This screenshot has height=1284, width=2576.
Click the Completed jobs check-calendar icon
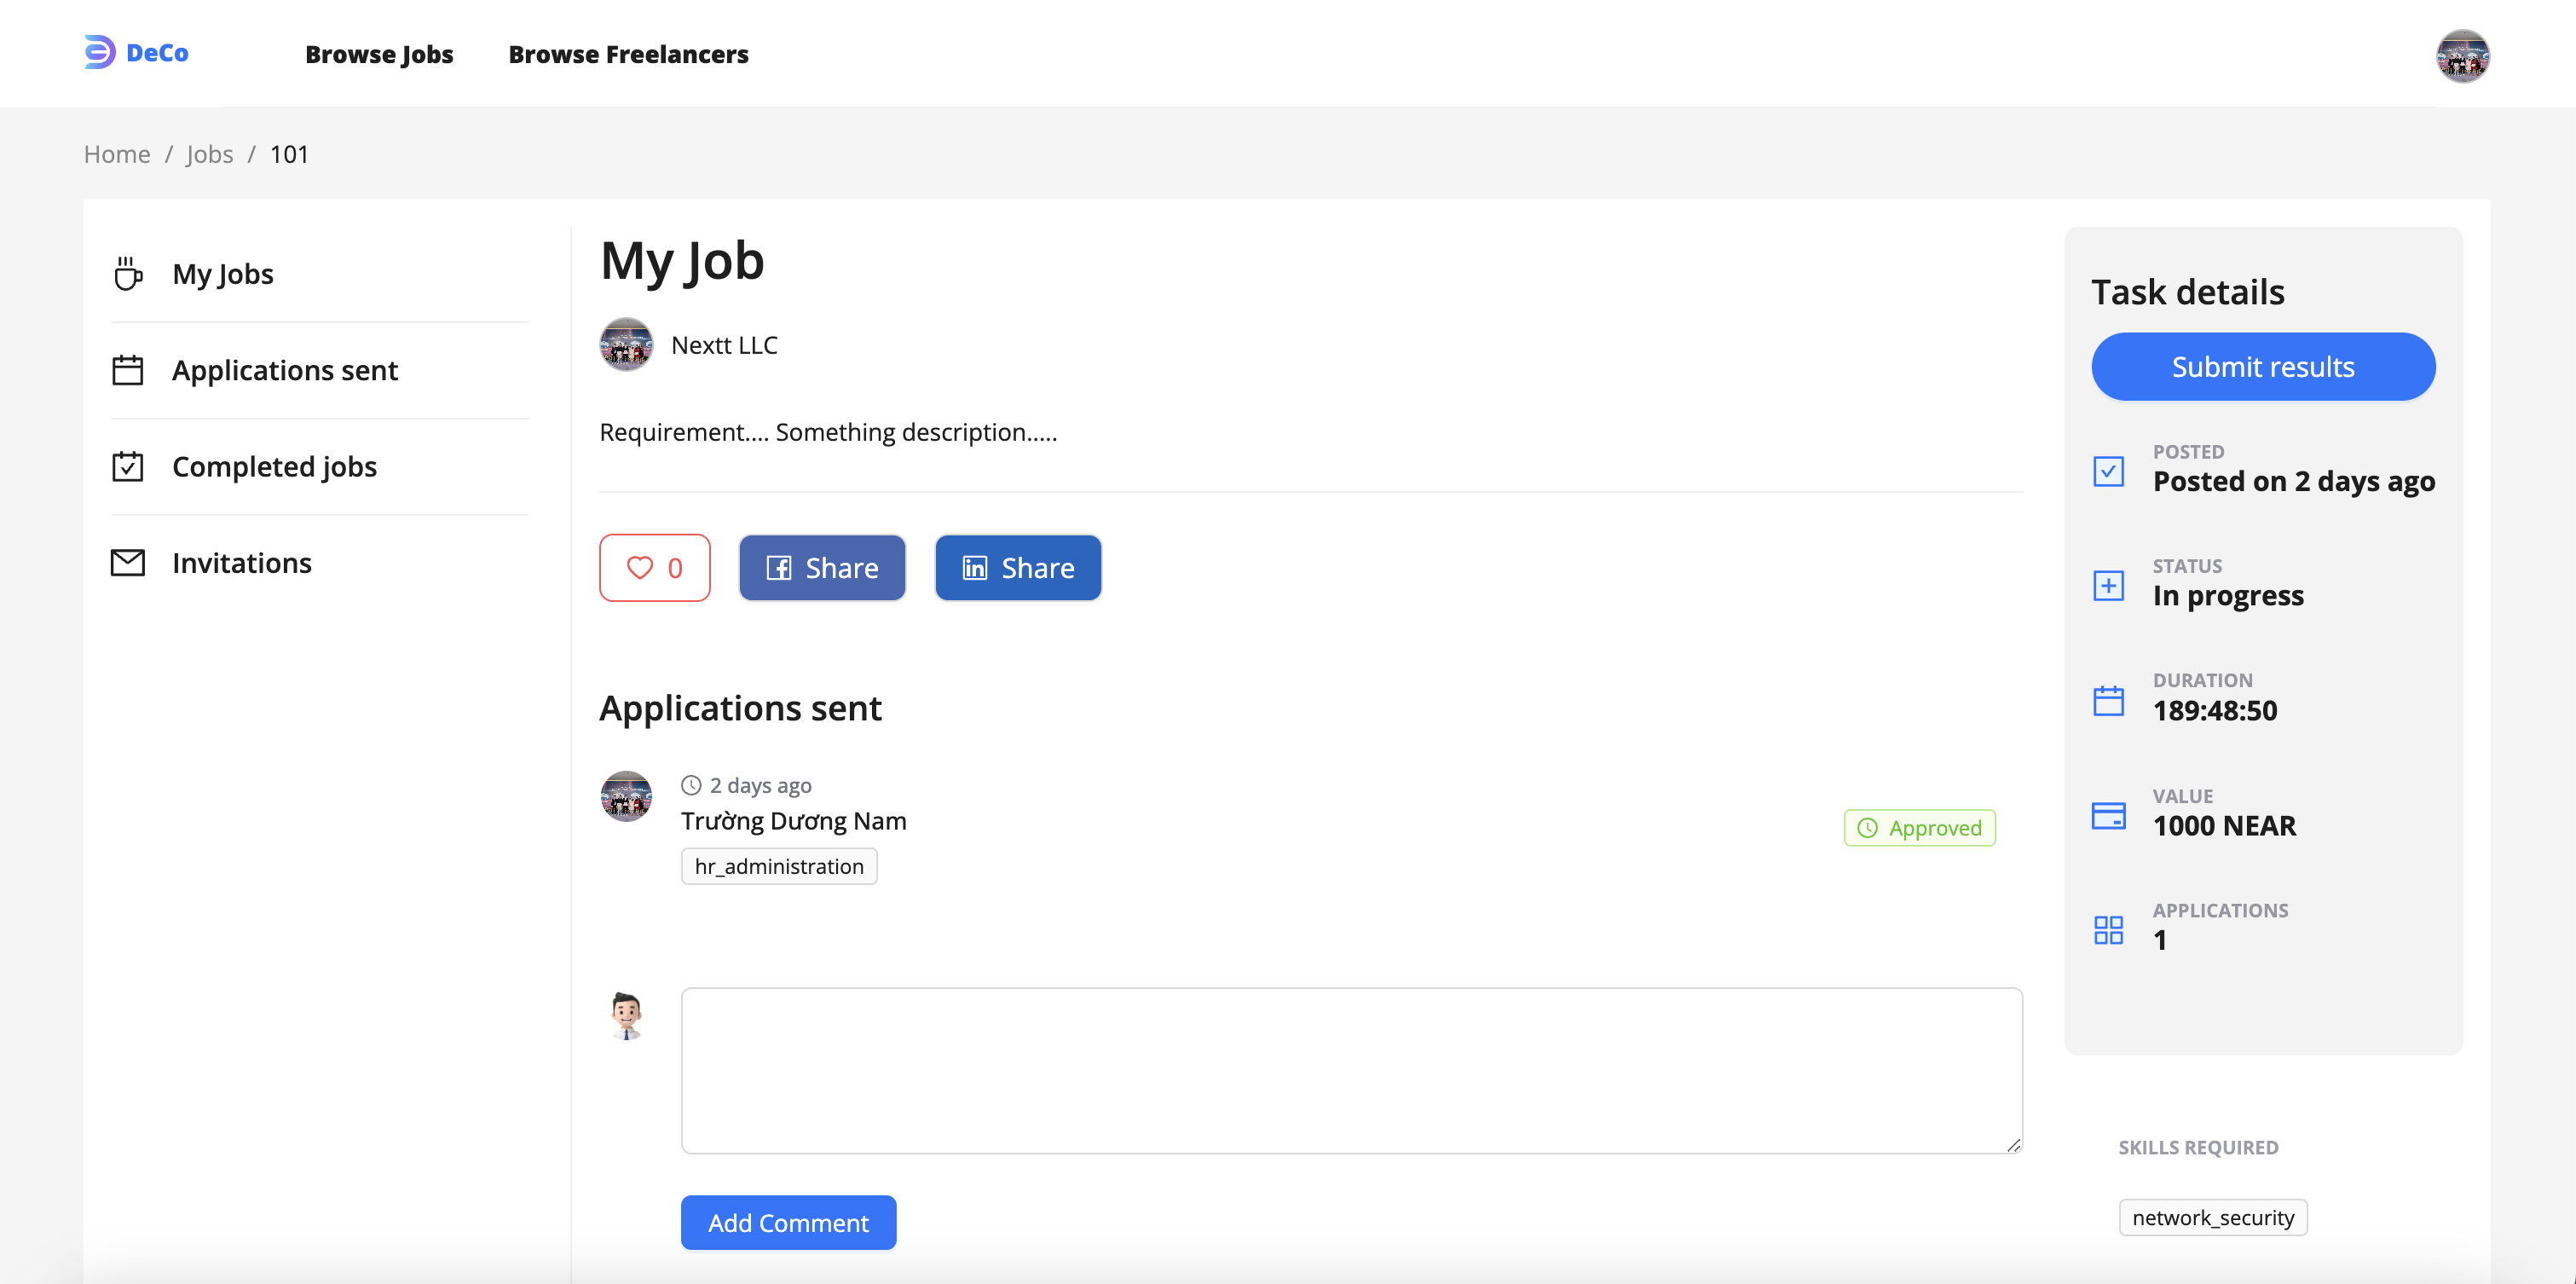[x=128, y=467]
